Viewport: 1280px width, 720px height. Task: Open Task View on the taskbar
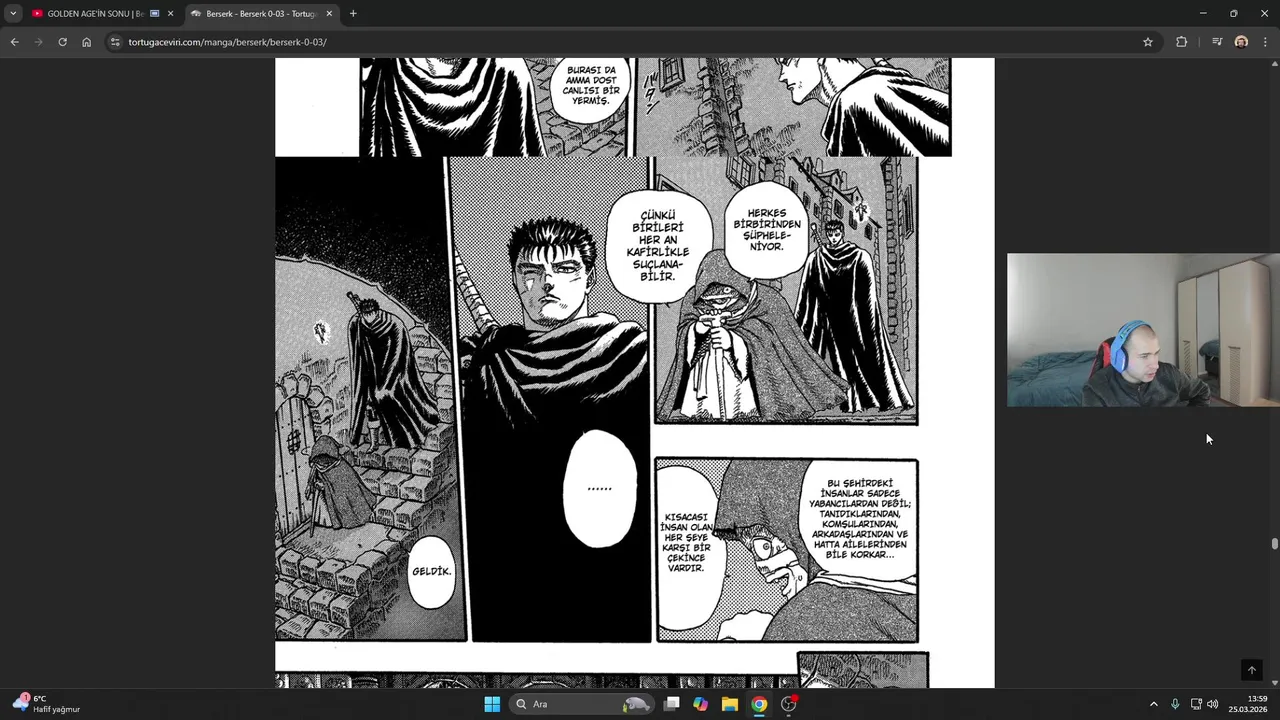[x=672, y=704]
